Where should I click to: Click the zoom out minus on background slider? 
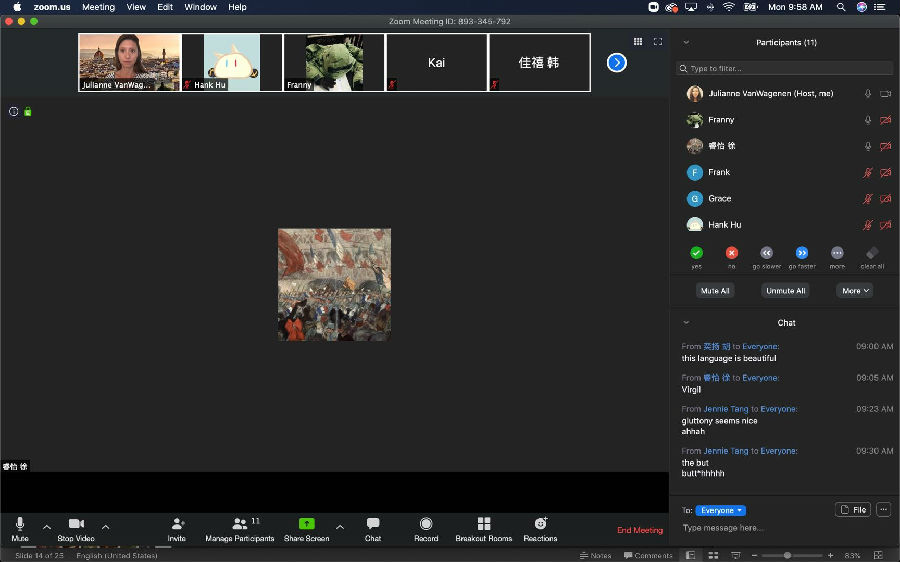[755, 555]
